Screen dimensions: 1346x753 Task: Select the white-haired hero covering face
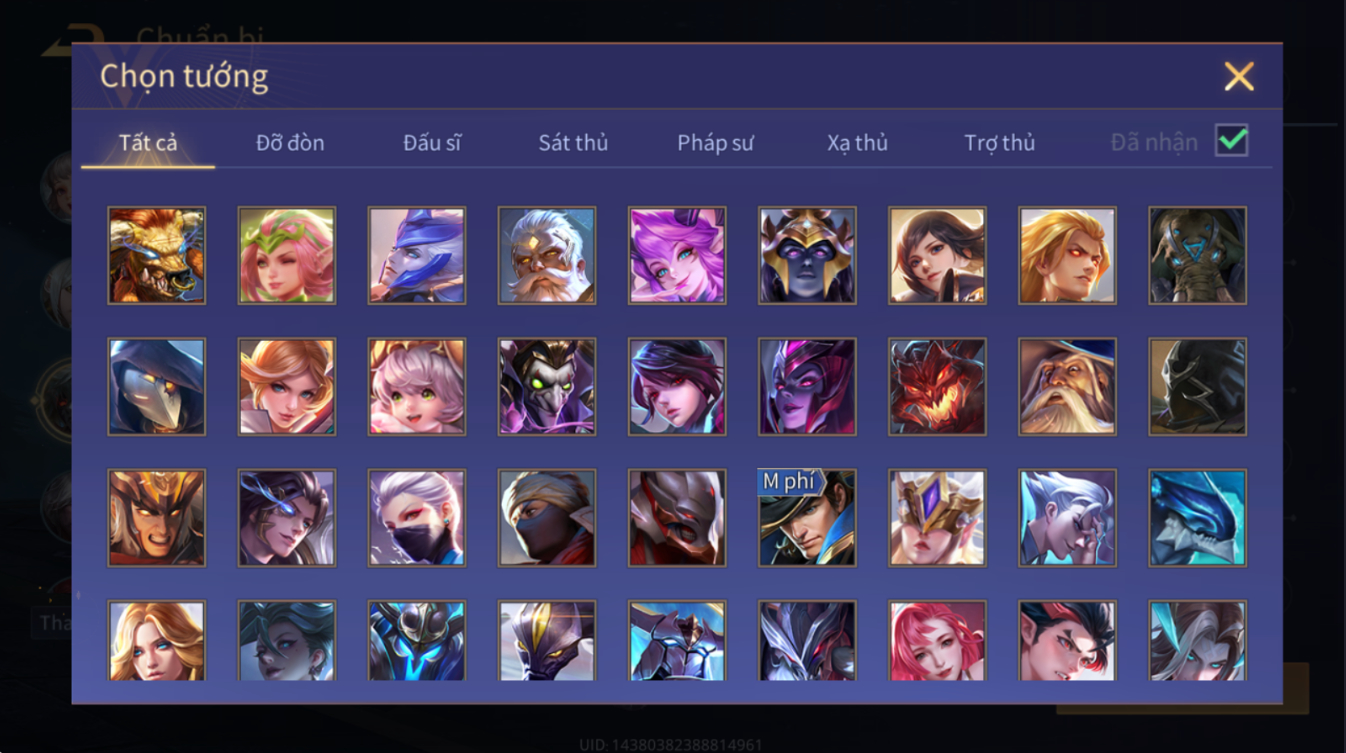pos(1067,517)
